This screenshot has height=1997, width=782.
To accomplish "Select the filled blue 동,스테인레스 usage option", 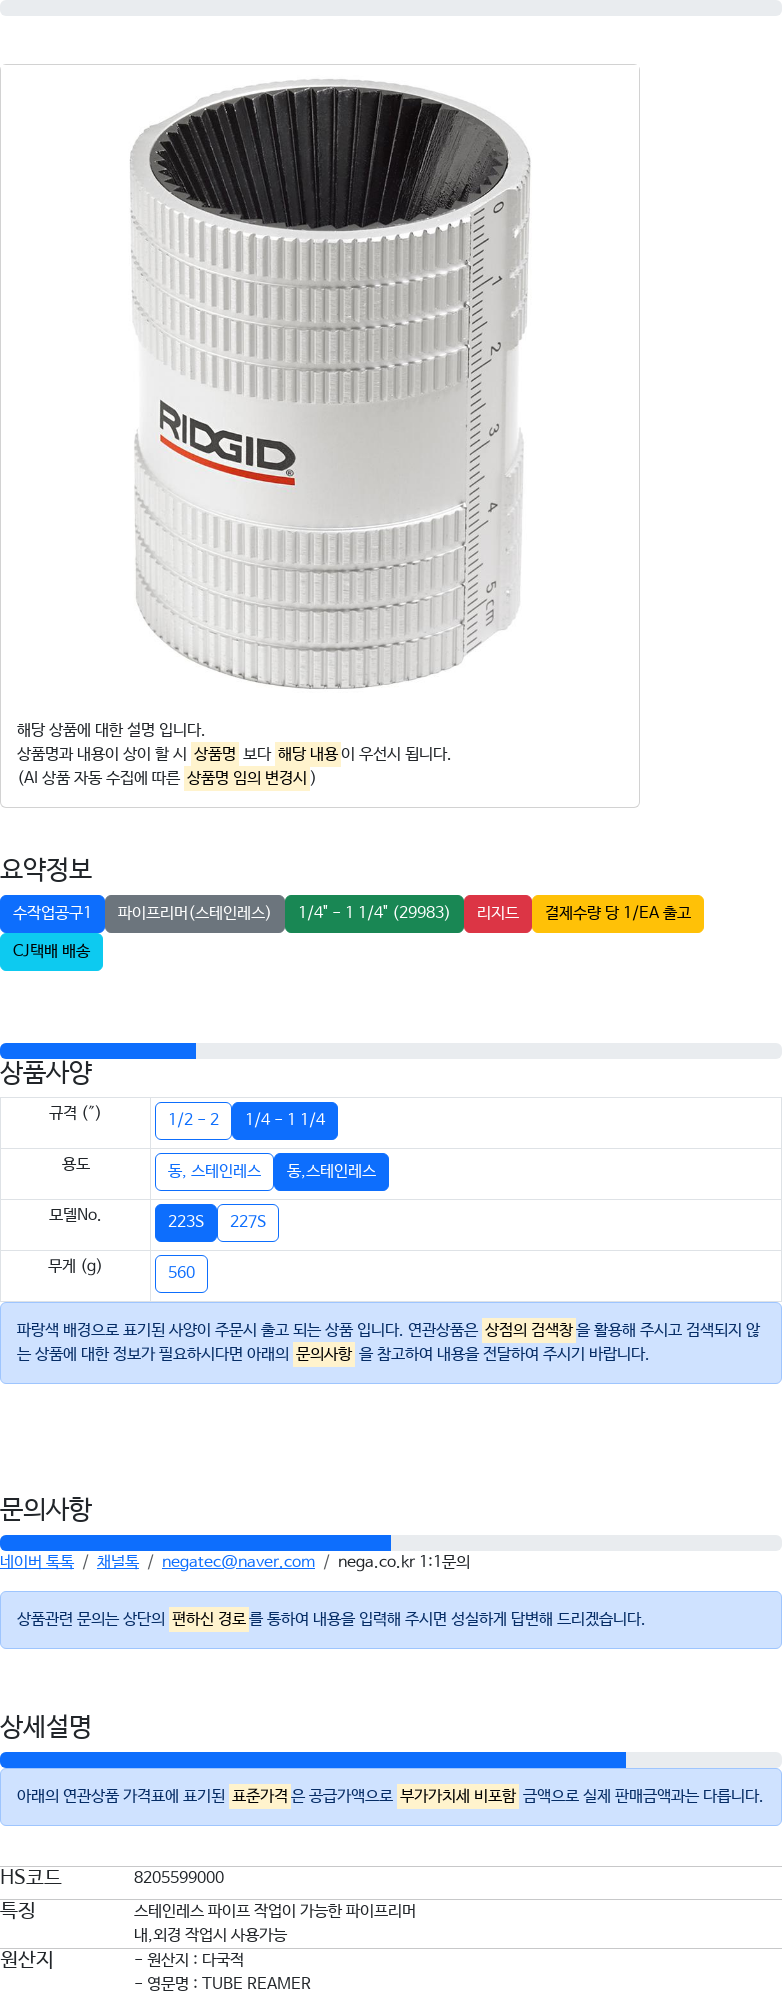I will [331, 1171].
